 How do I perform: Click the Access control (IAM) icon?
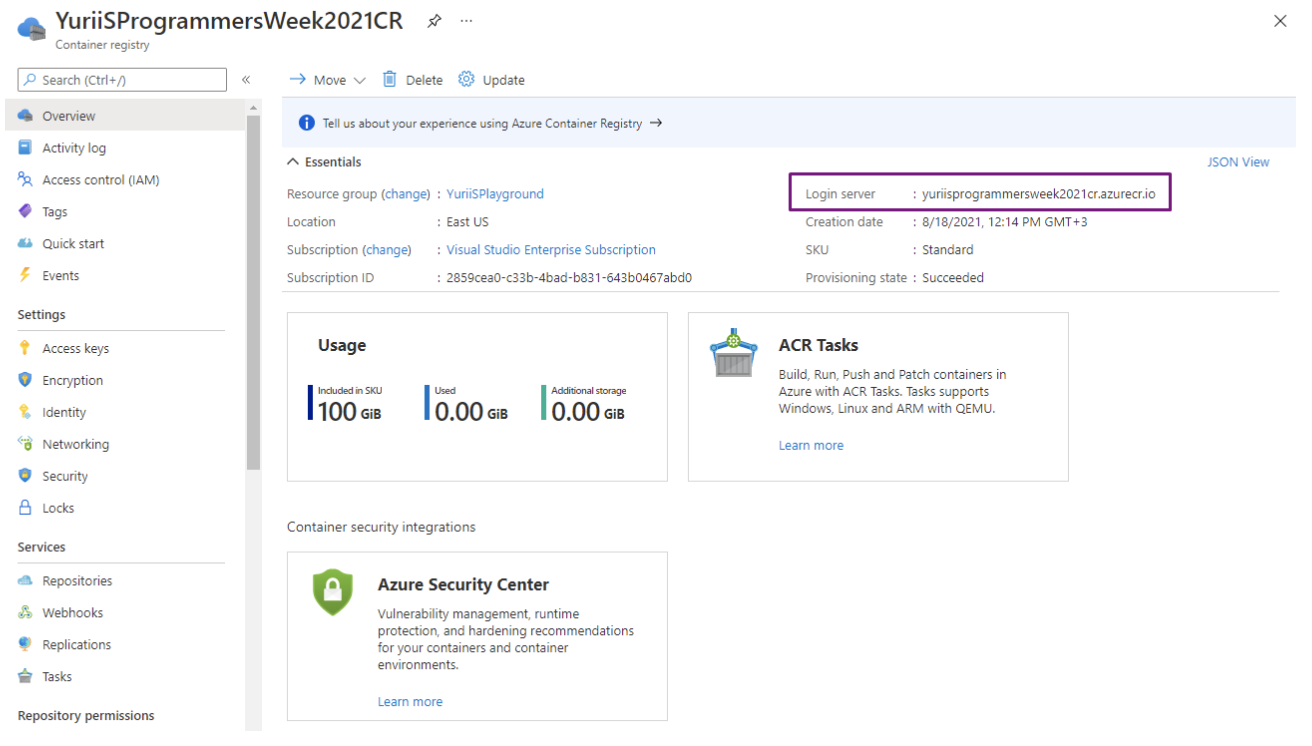tap(25, 180)
